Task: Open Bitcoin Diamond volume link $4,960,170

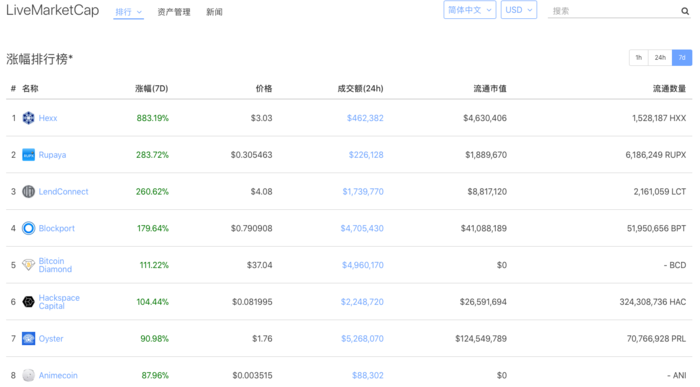Action: point(363,265)
